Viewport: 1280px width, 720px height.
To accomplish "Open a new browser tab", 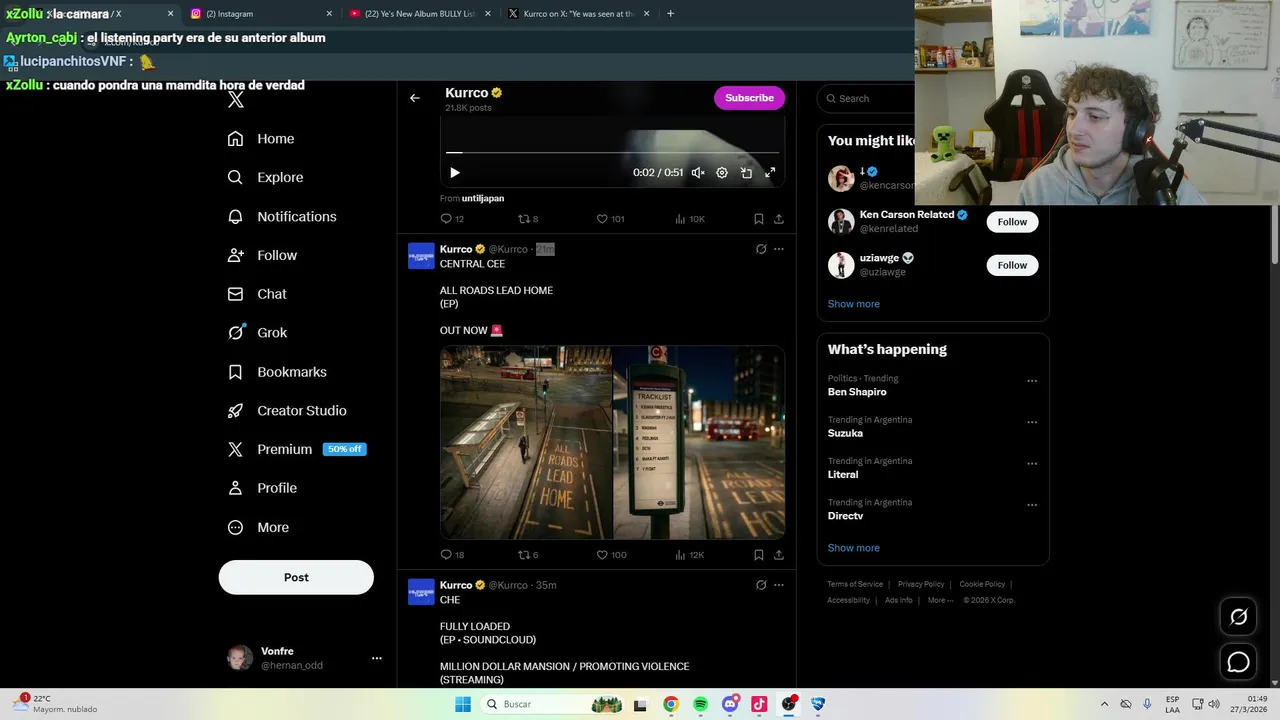I will (x=670, y=14).
